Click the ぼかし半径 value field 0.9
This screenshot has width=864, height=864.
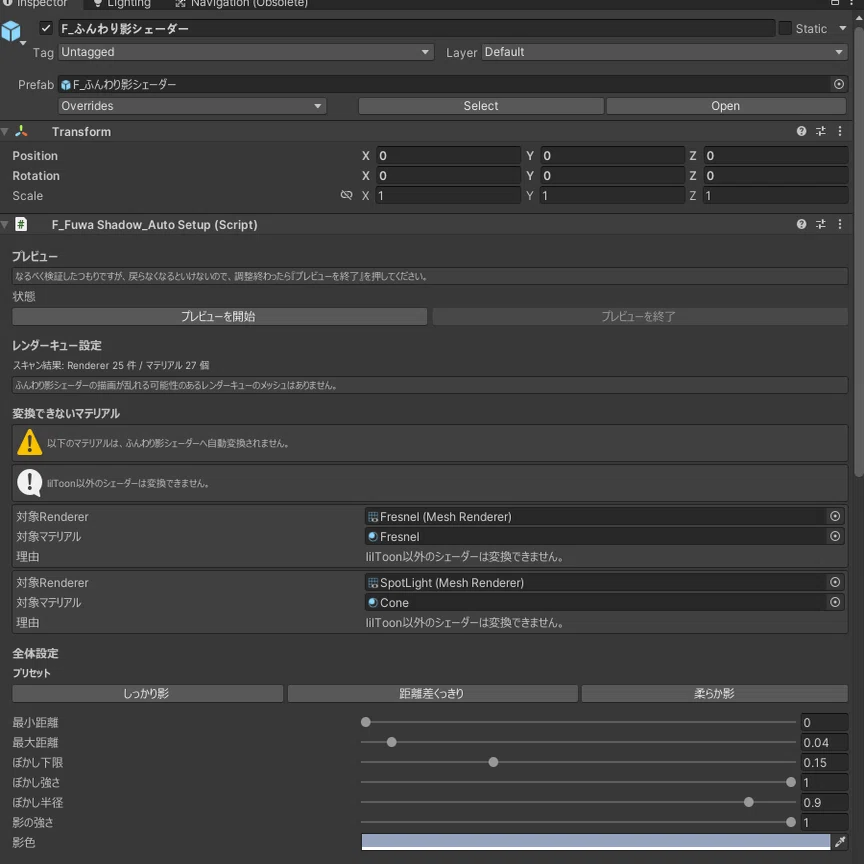pos(824,802)
